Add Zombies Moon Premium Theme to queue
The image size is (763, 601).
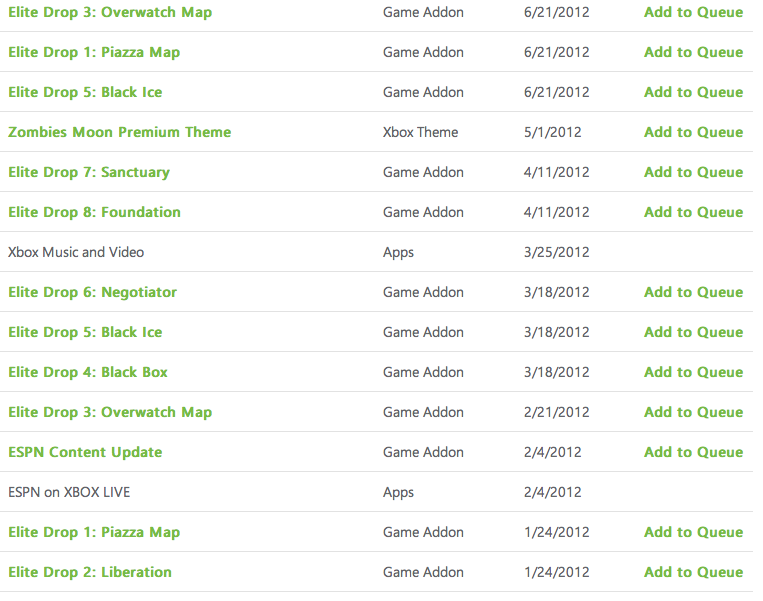(693, 132)
